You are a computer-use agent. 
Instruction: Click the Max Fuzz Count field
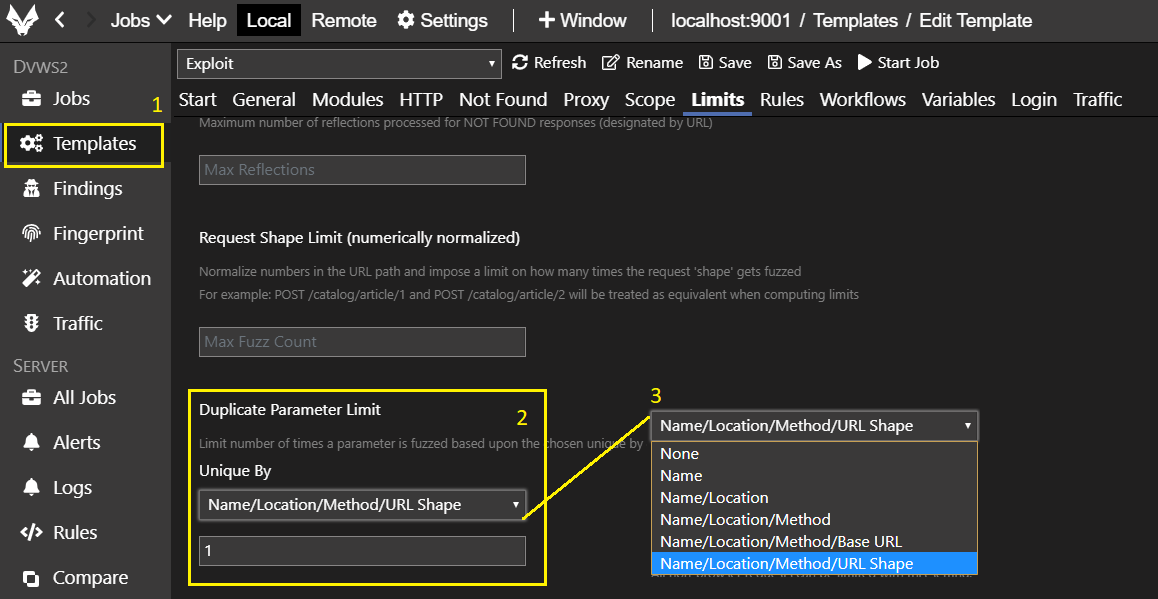point(362,342)
